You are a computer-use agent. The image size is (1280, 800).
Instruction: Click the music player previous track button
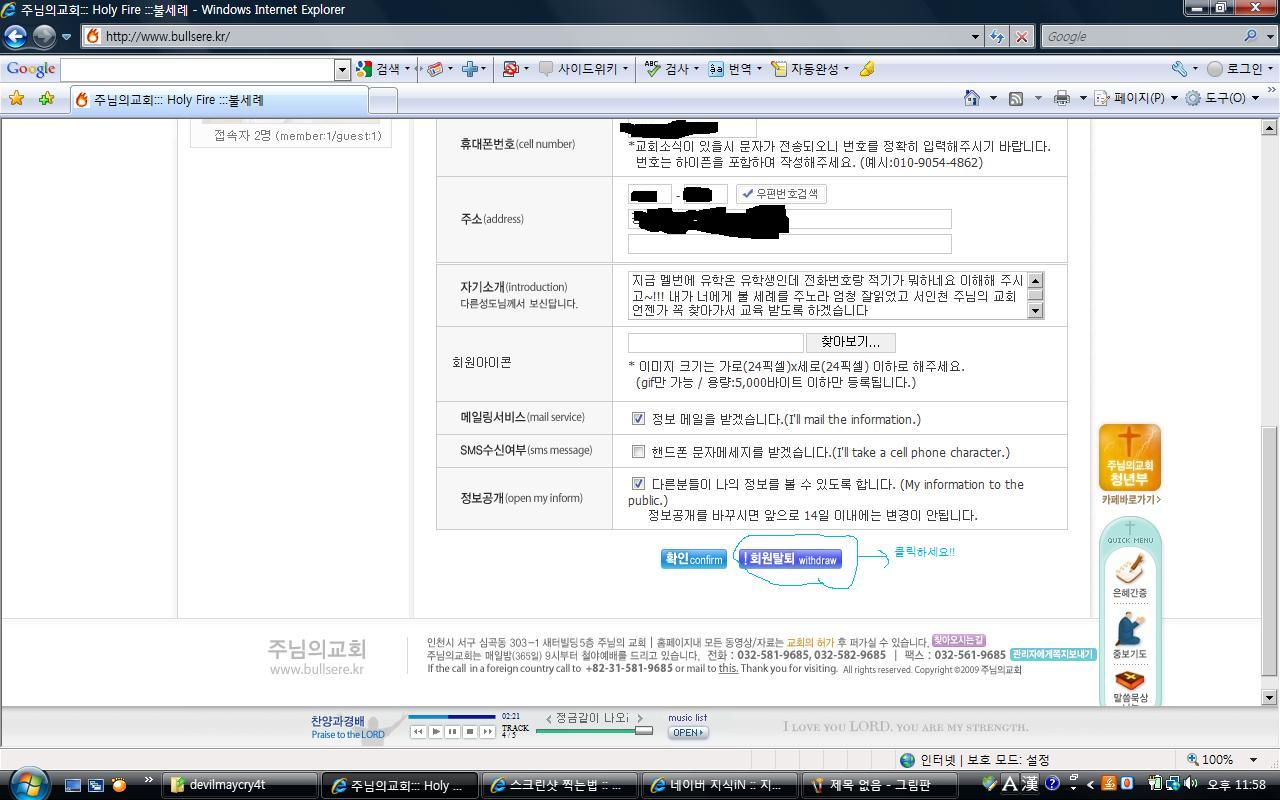tap(418, 731)
